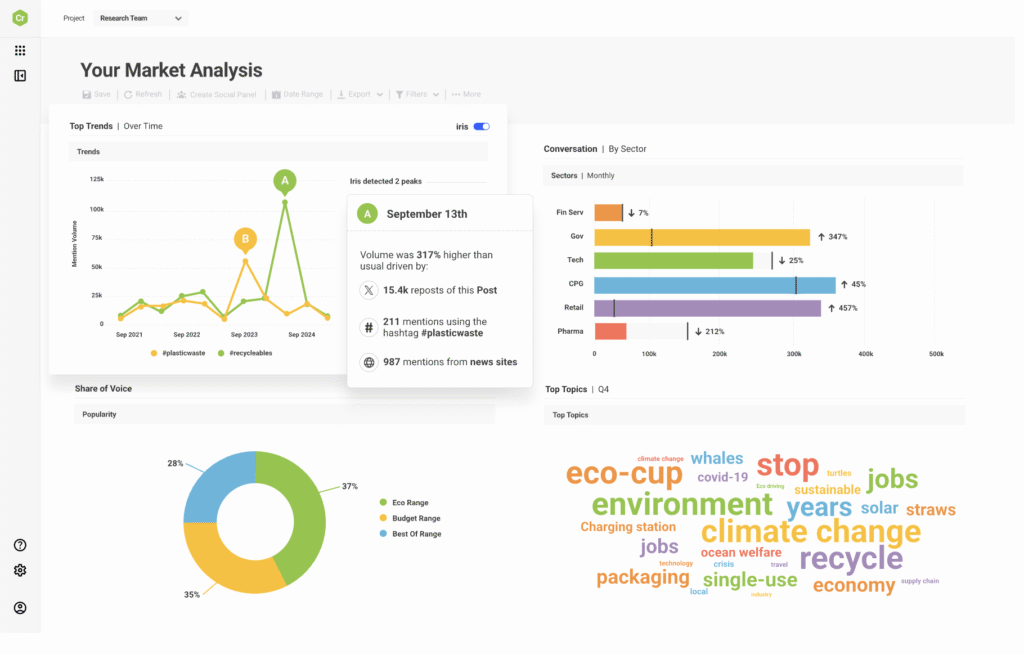Click the globe news sites icon
This screenshot has height=655, width=1024.
[369, 362]
